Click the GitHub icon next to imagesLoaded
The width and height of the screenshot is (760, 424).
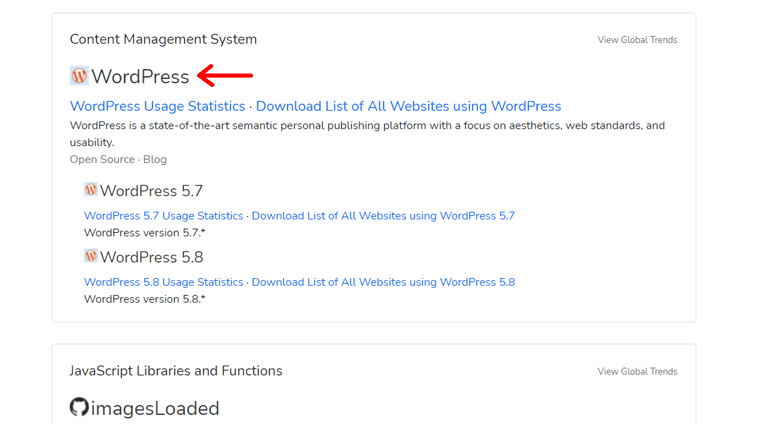click(x=79, y=407)
